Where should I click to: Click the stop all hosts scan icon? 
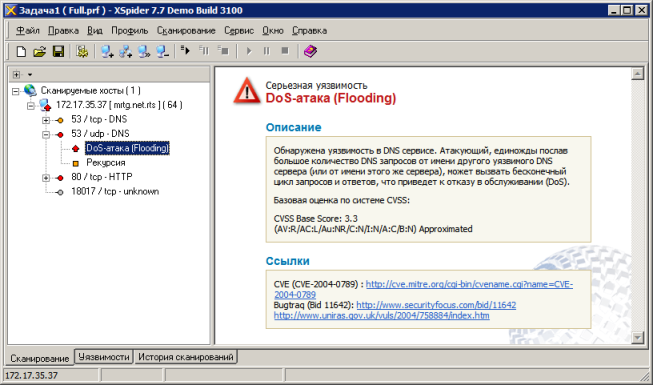[x=223, y=51]
